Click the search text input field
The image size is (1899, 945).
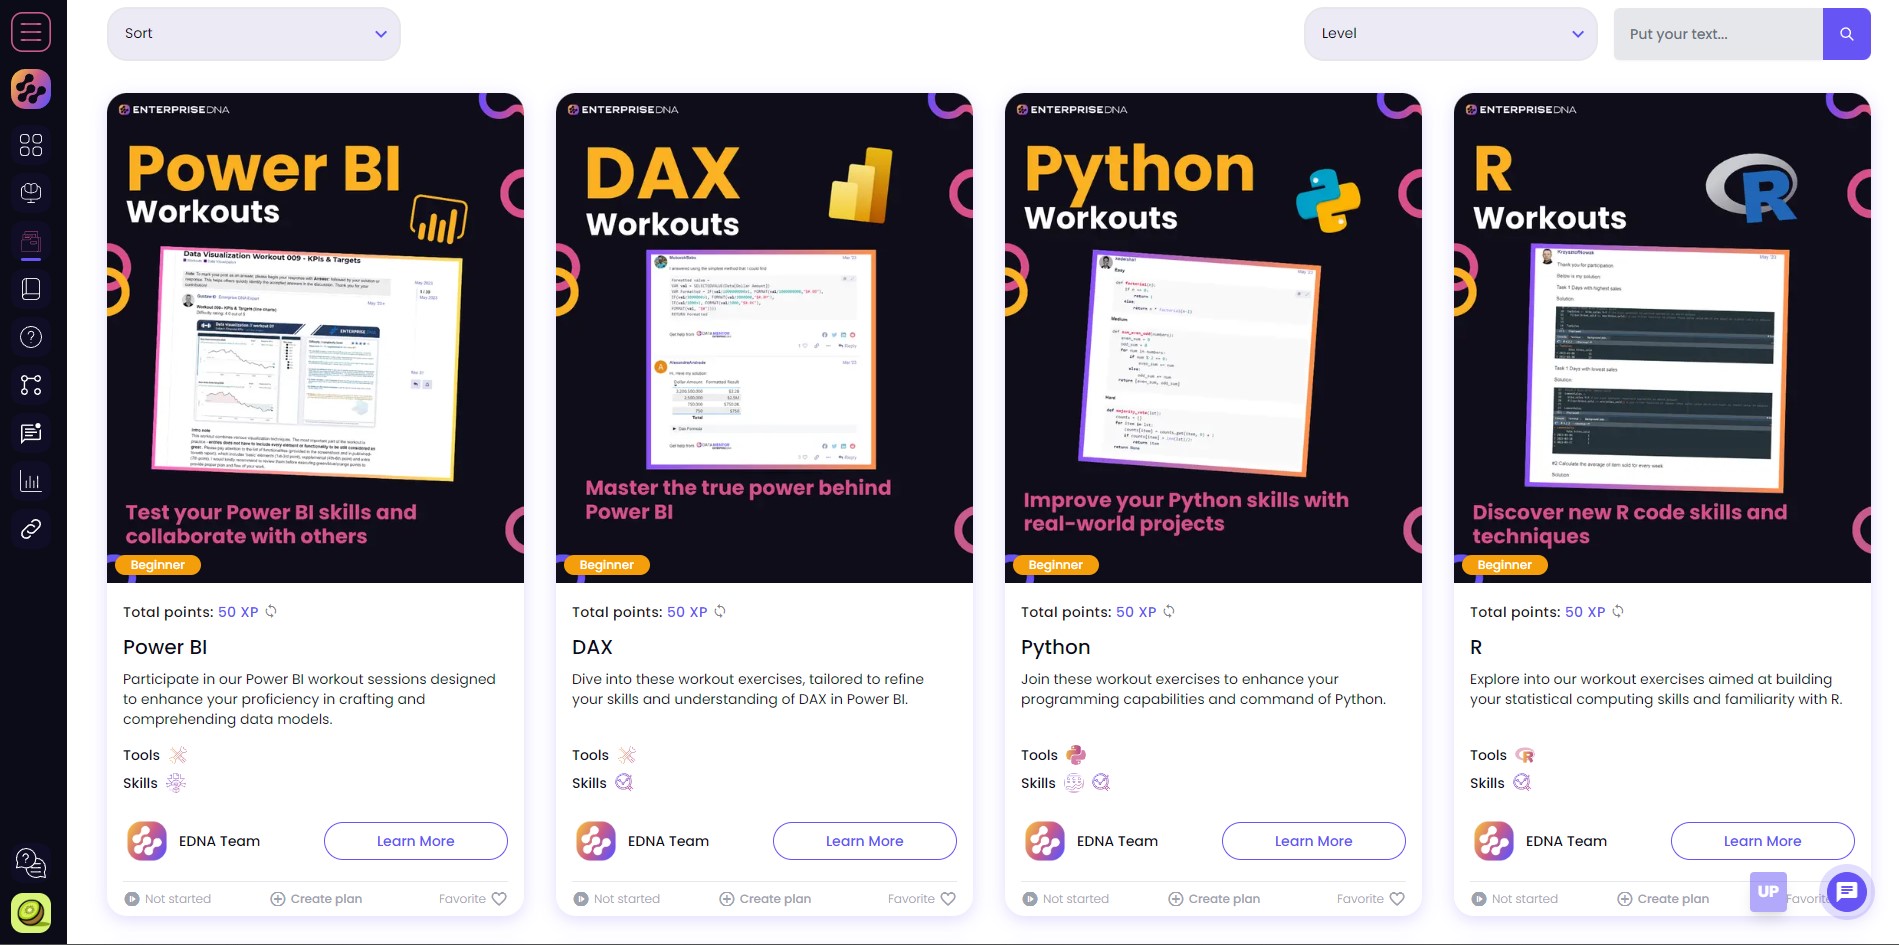1718,34
